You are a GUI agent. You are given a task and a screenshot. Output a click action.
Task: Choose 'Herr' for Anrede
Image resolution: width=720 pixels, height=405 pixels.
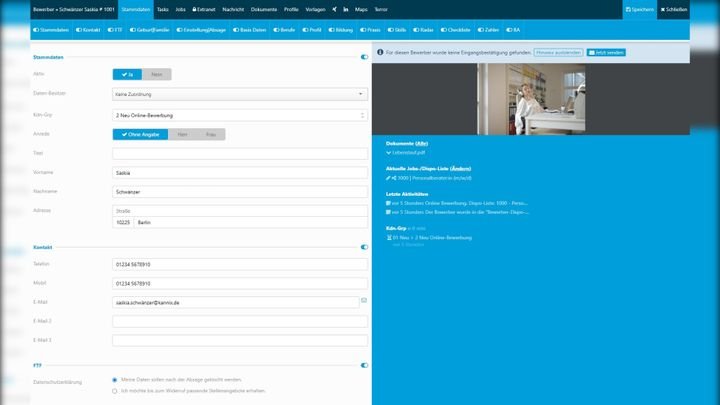pos(182,134)
